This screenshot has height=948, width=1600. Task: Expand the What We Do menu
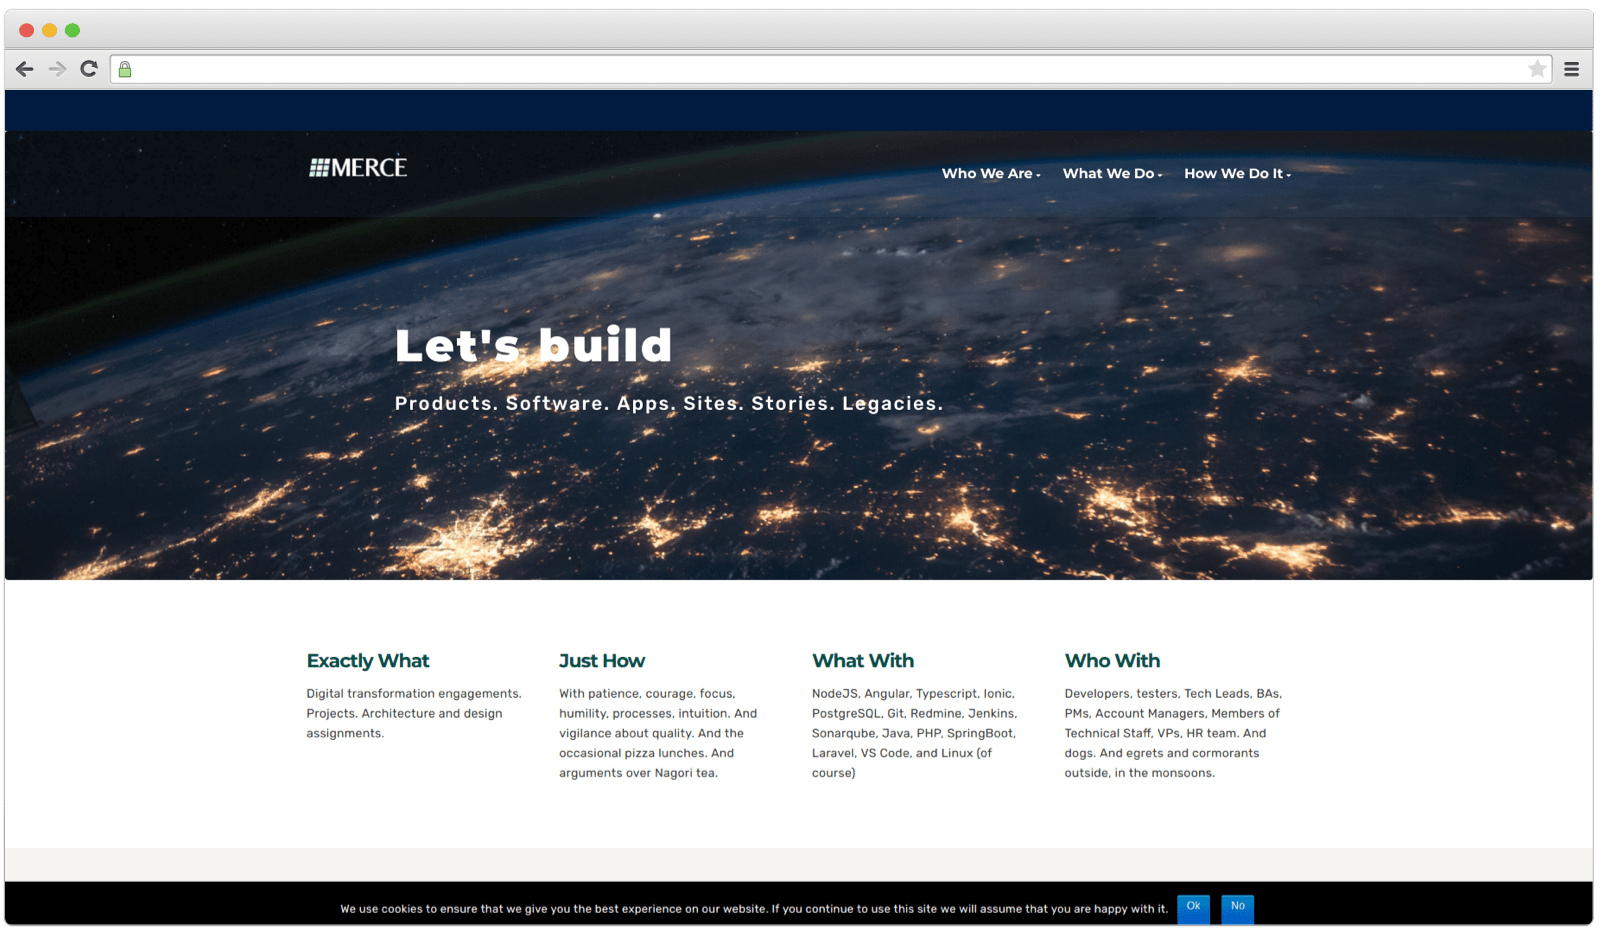pyautogui.click(x=1112, y=173)
